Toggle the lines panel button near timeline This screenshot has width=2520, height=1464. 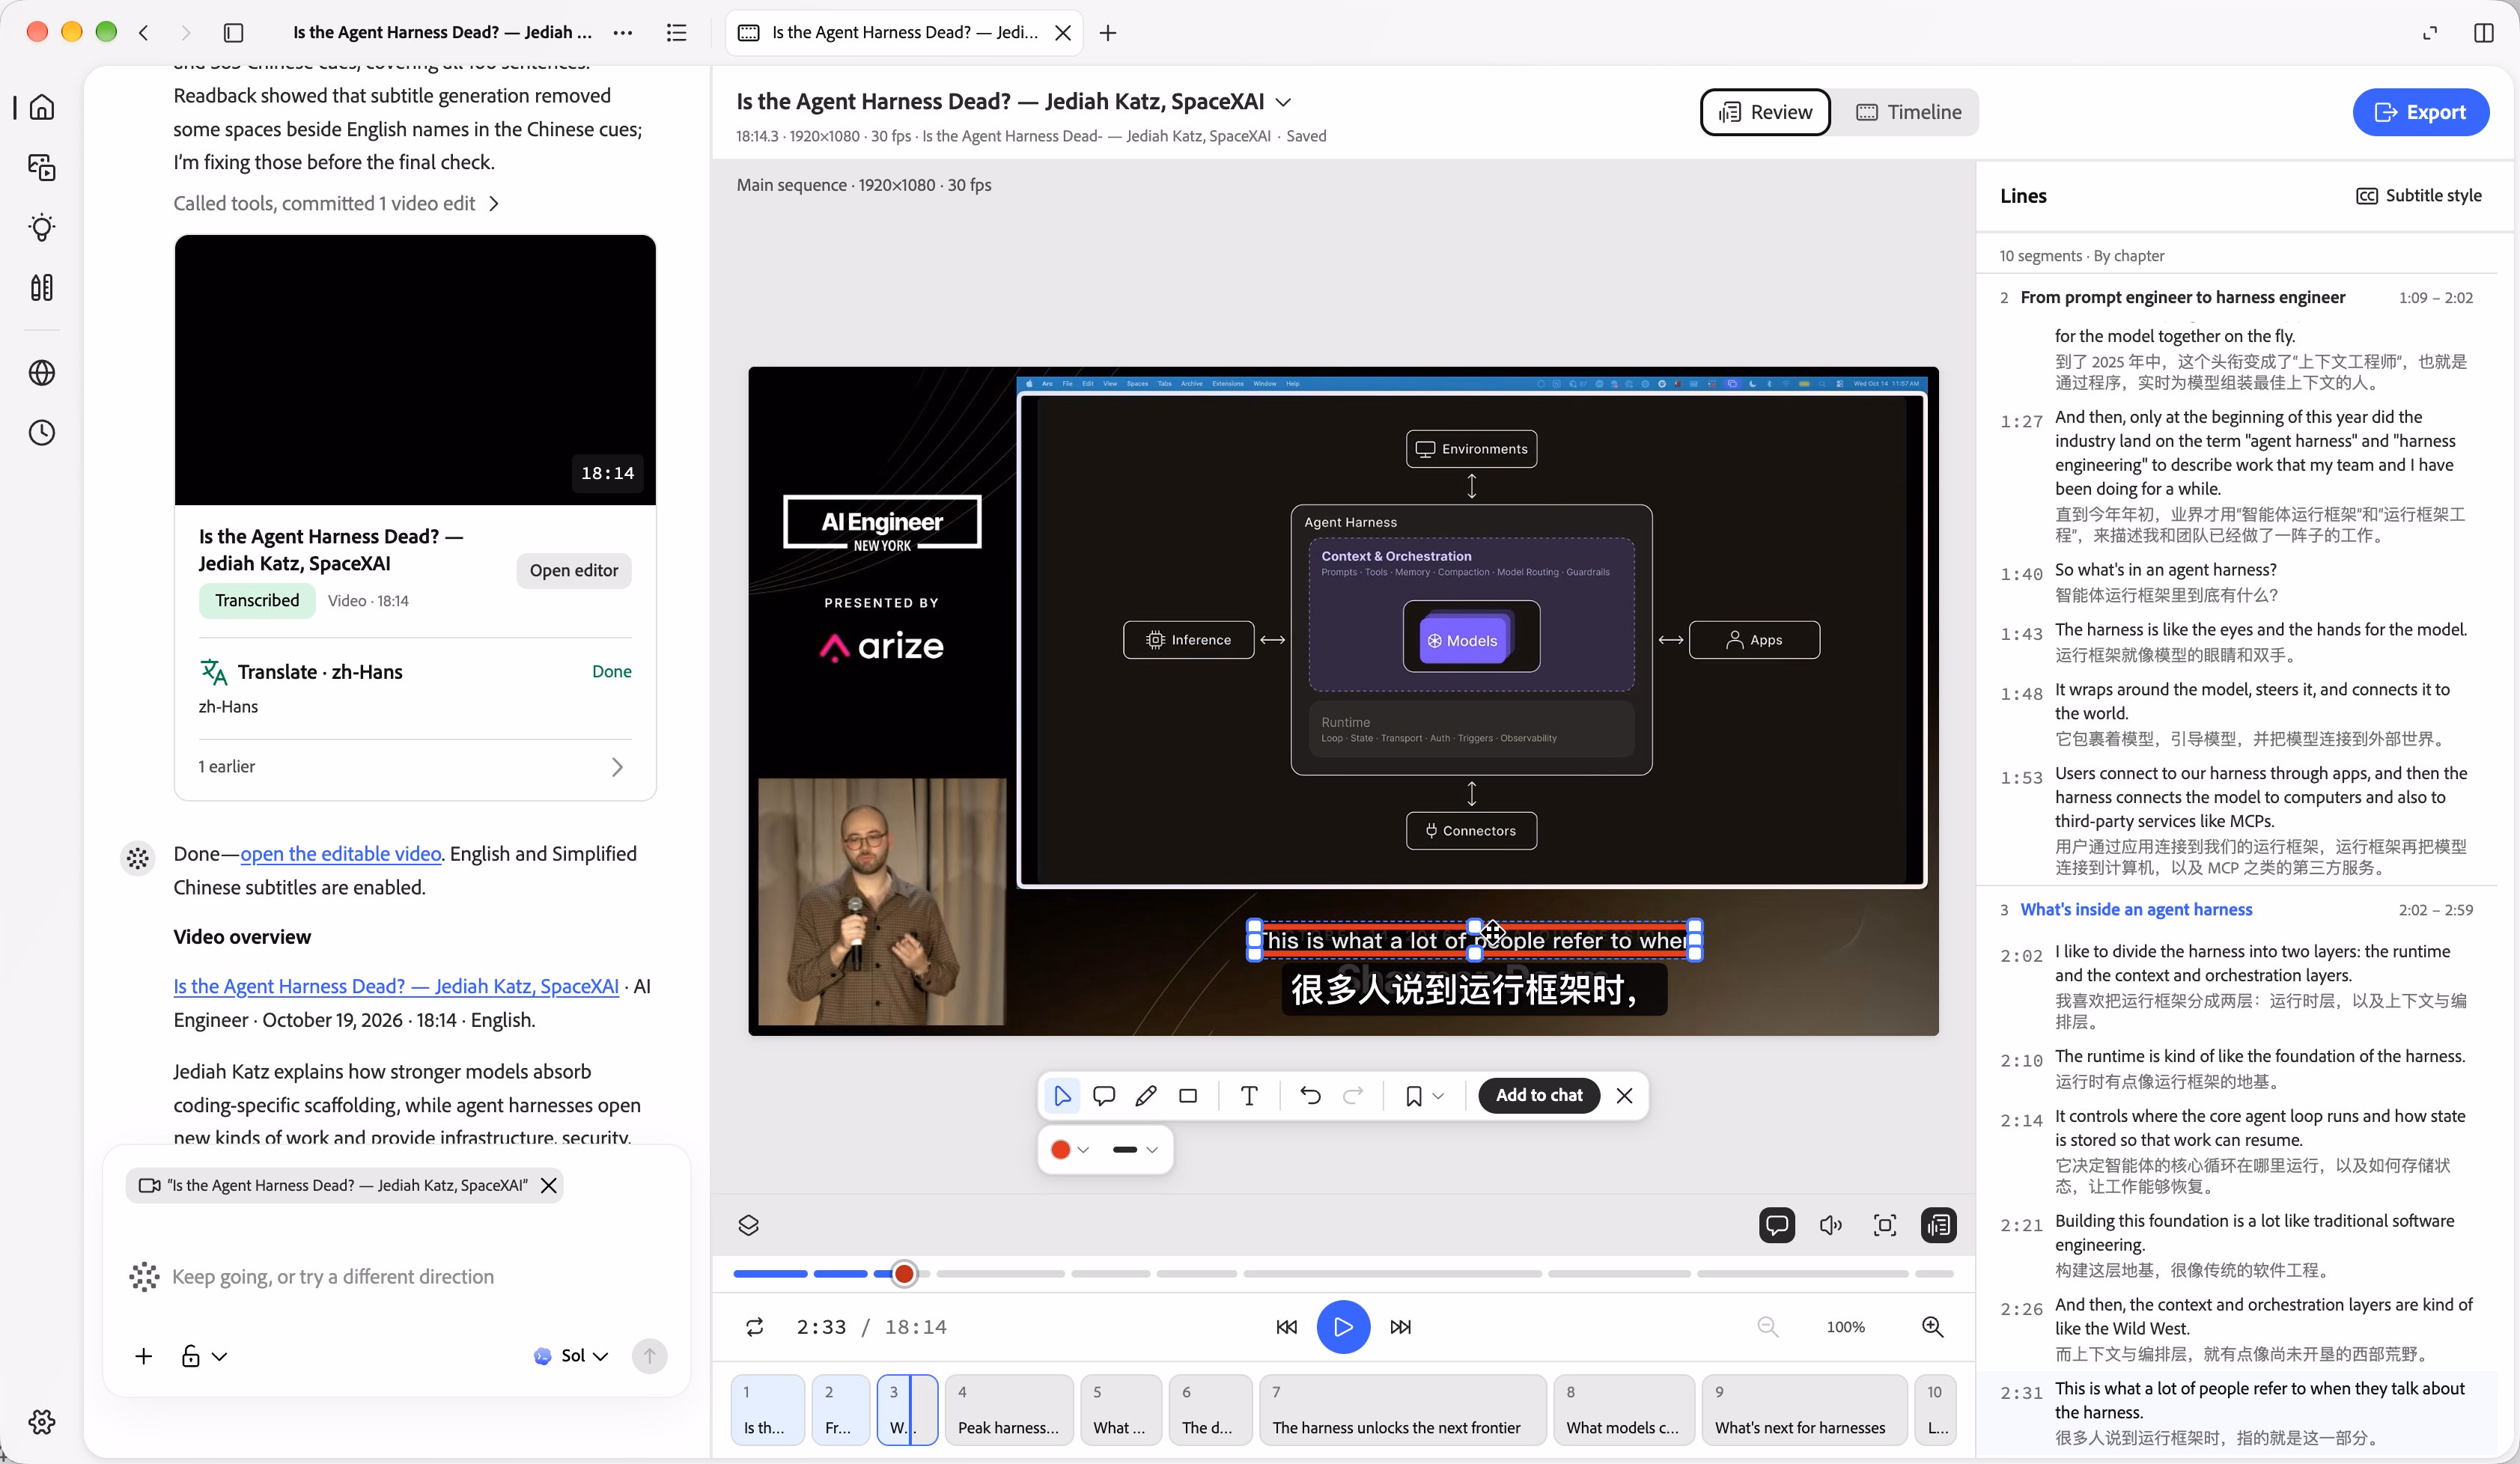(x=1939, y=1225)
